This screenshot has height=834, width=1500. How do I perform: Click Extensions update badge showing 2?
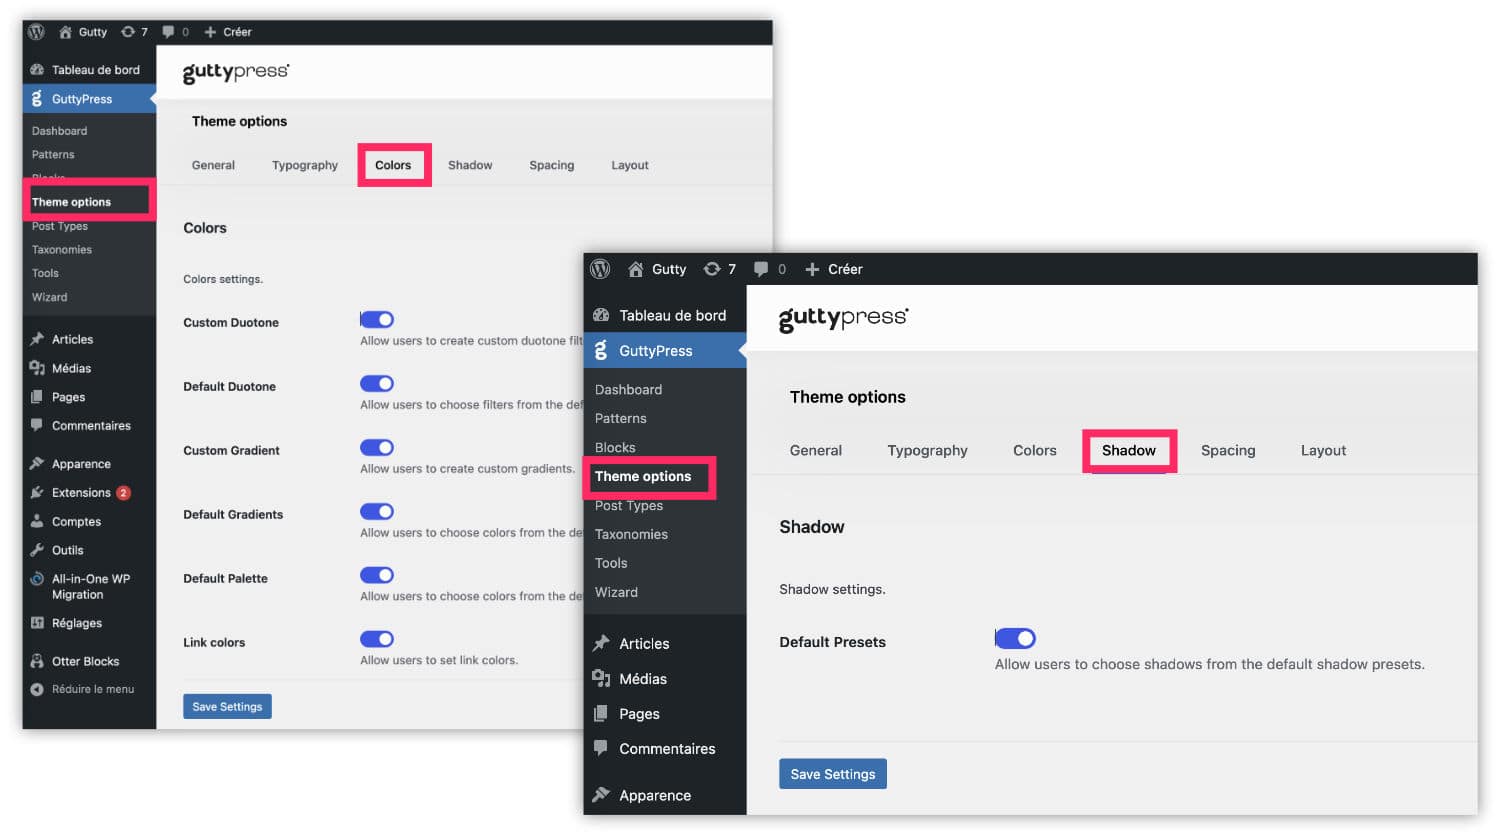tap(123, 493)
